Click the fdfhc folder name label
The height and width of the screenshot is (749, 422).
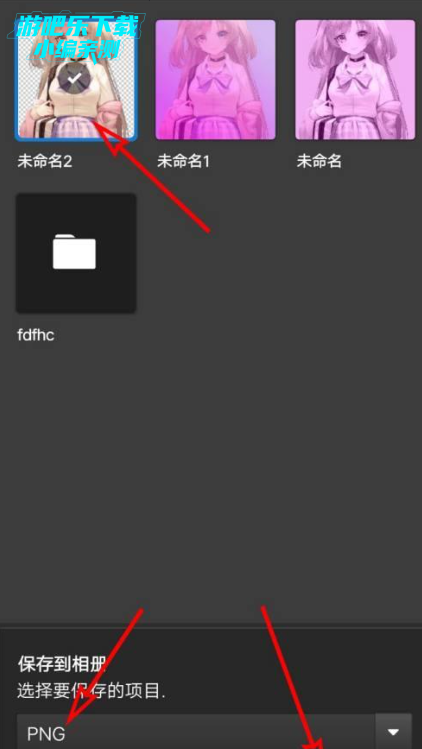[x=36, y=335]
